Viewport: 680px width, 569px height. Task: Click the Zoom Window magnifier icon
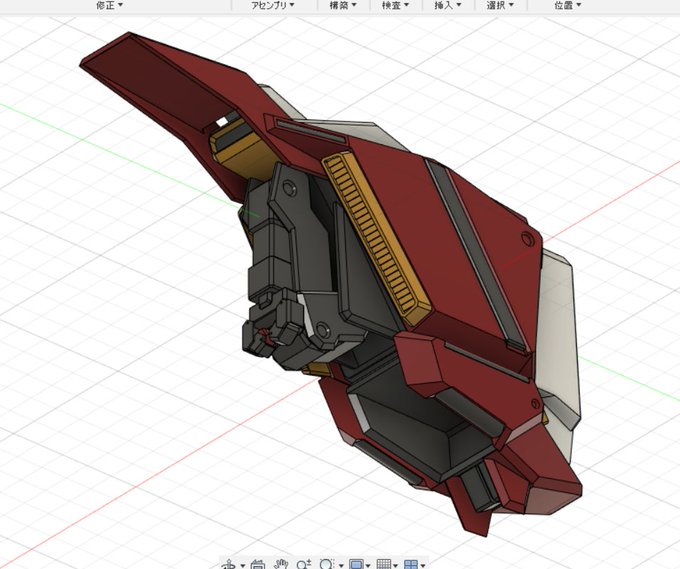[327, 565]
